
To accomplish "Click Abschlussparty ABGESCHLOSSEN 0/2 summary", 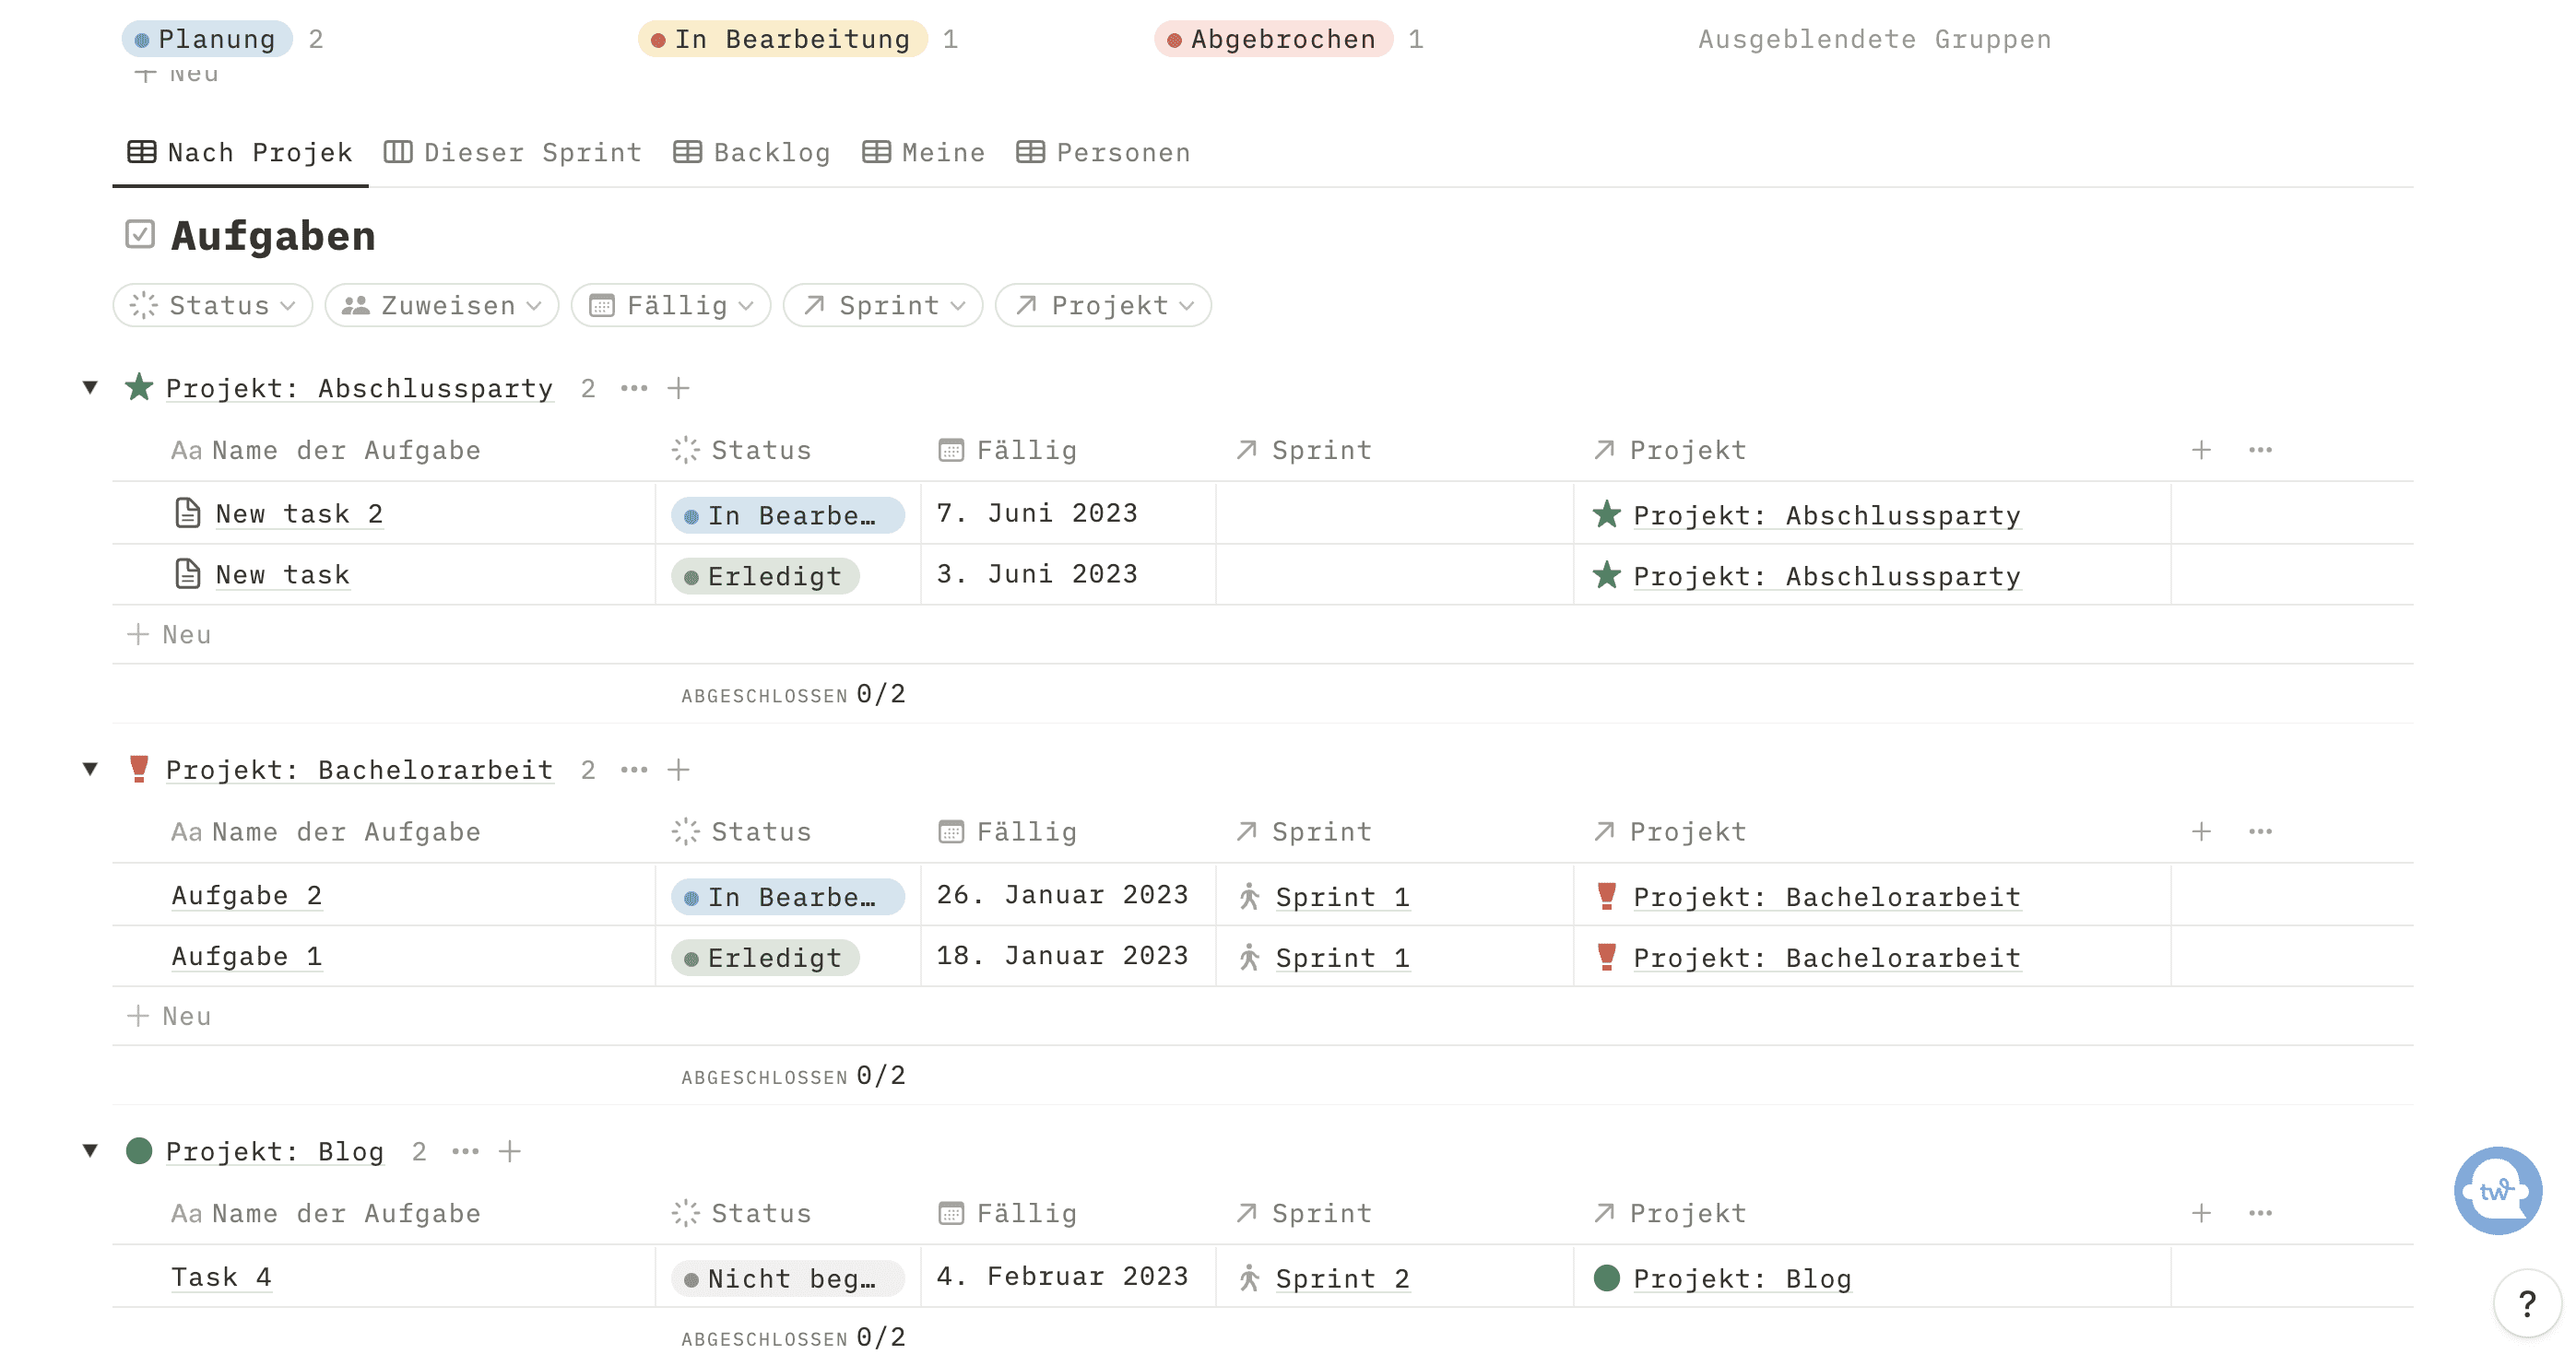I will click(793, 694).
